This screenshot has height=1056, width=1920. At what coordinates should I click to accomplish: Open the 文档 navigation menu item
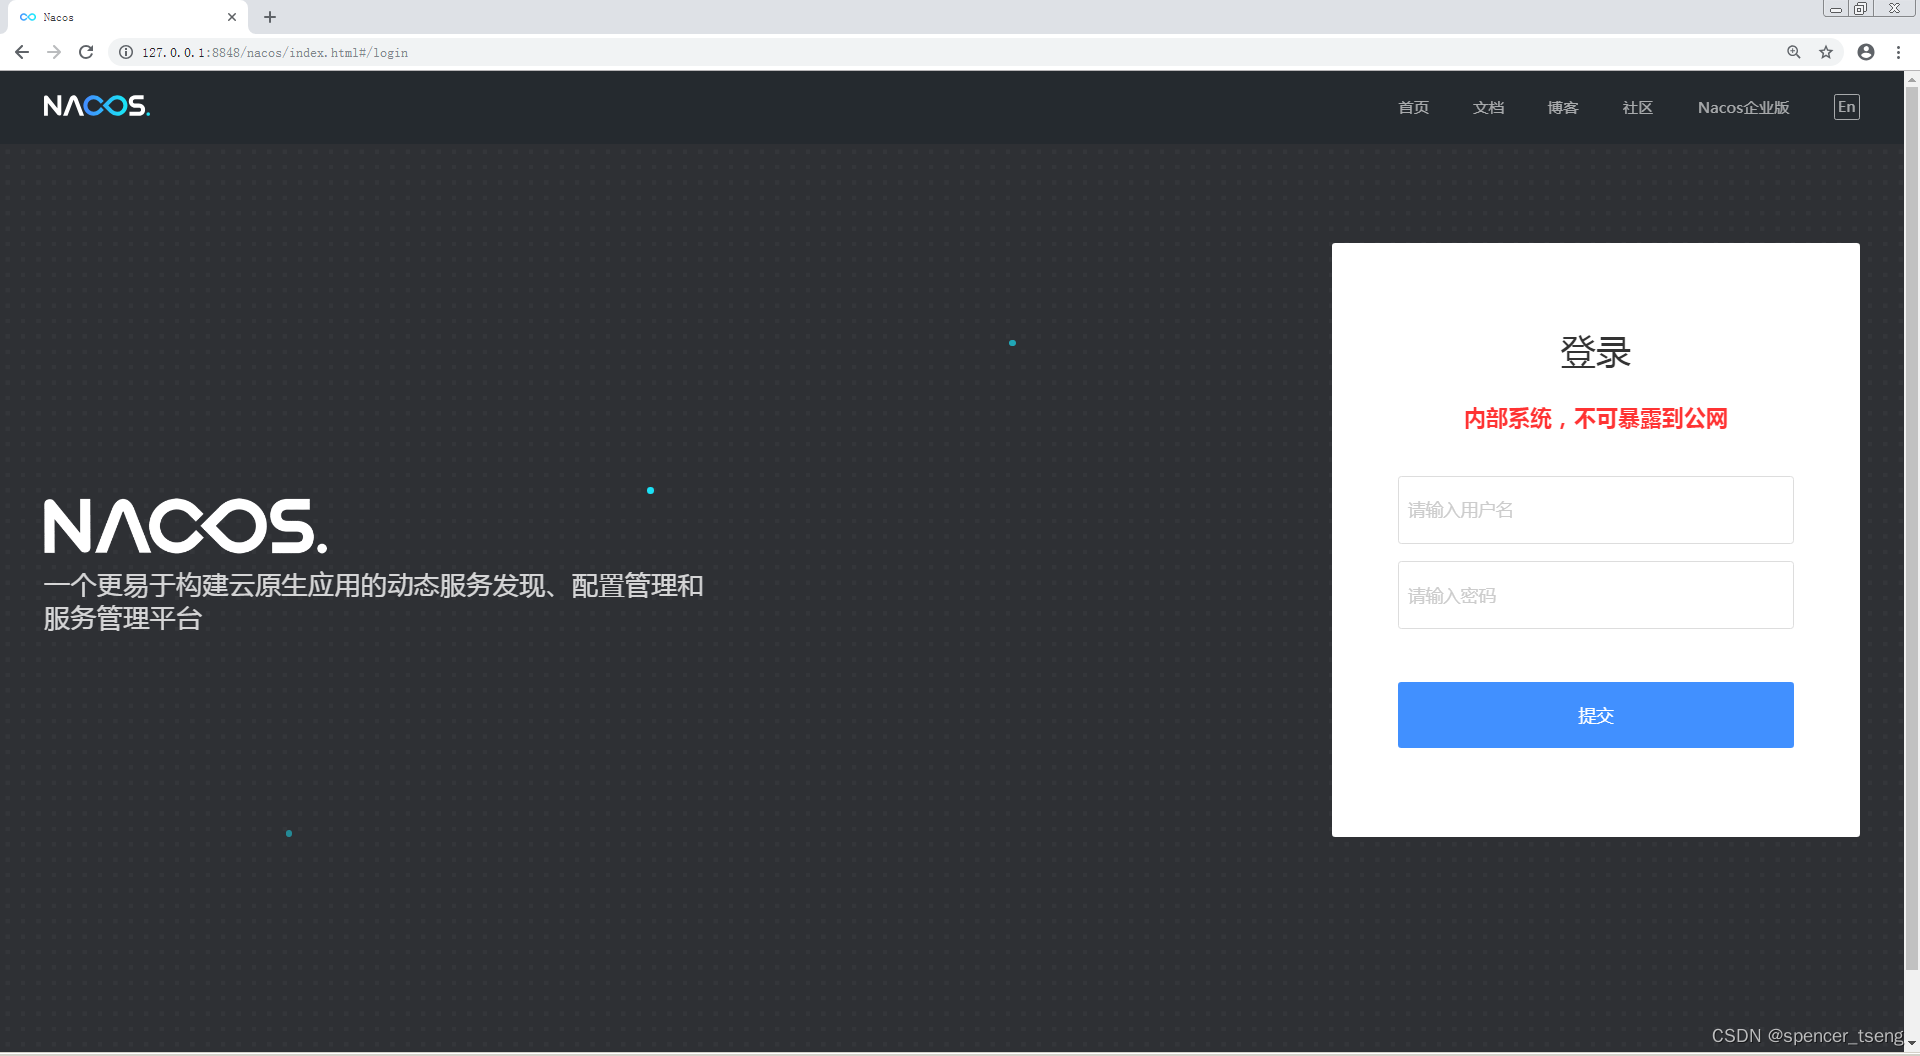click(x=1488, y=107)
